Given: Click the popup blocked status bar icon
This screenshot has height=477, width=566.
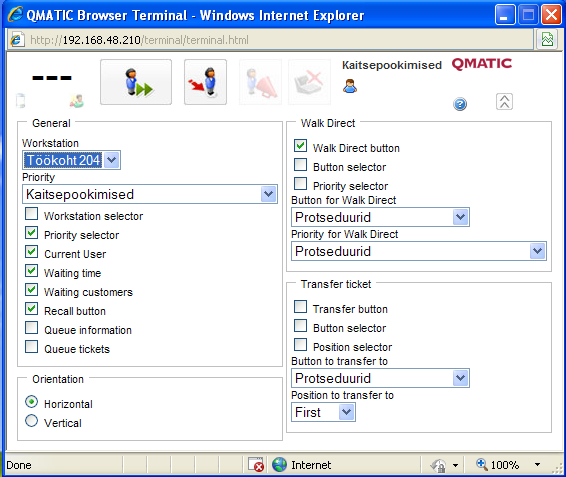Looking at the screenshot, I should [x=256, y=464].
